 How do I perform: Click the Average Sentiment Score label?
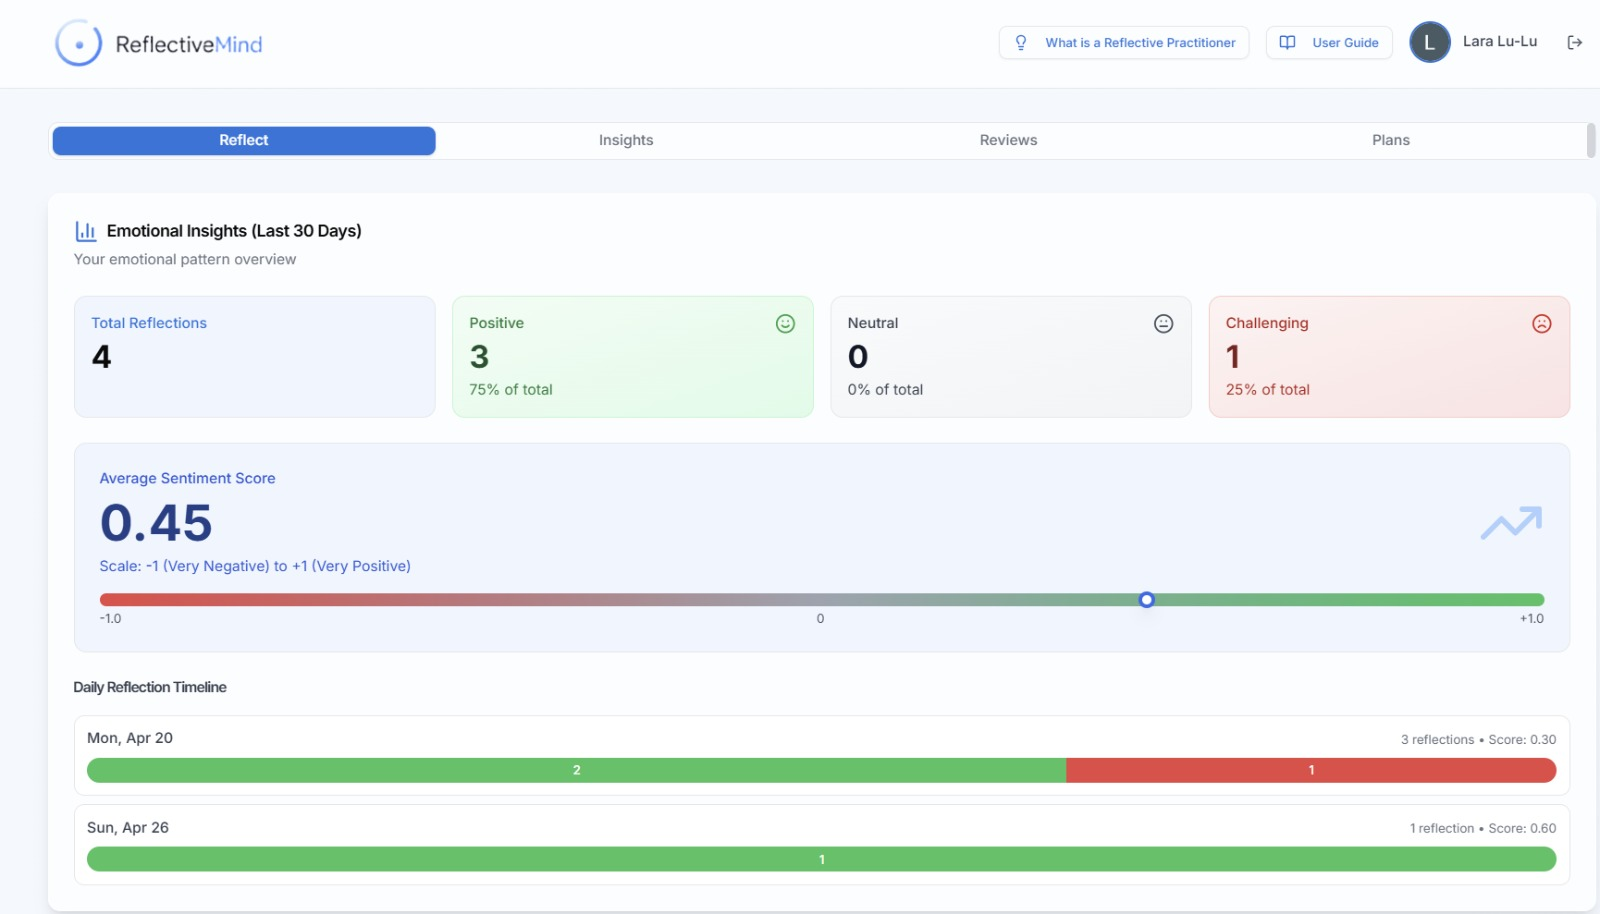coord(187,479)
